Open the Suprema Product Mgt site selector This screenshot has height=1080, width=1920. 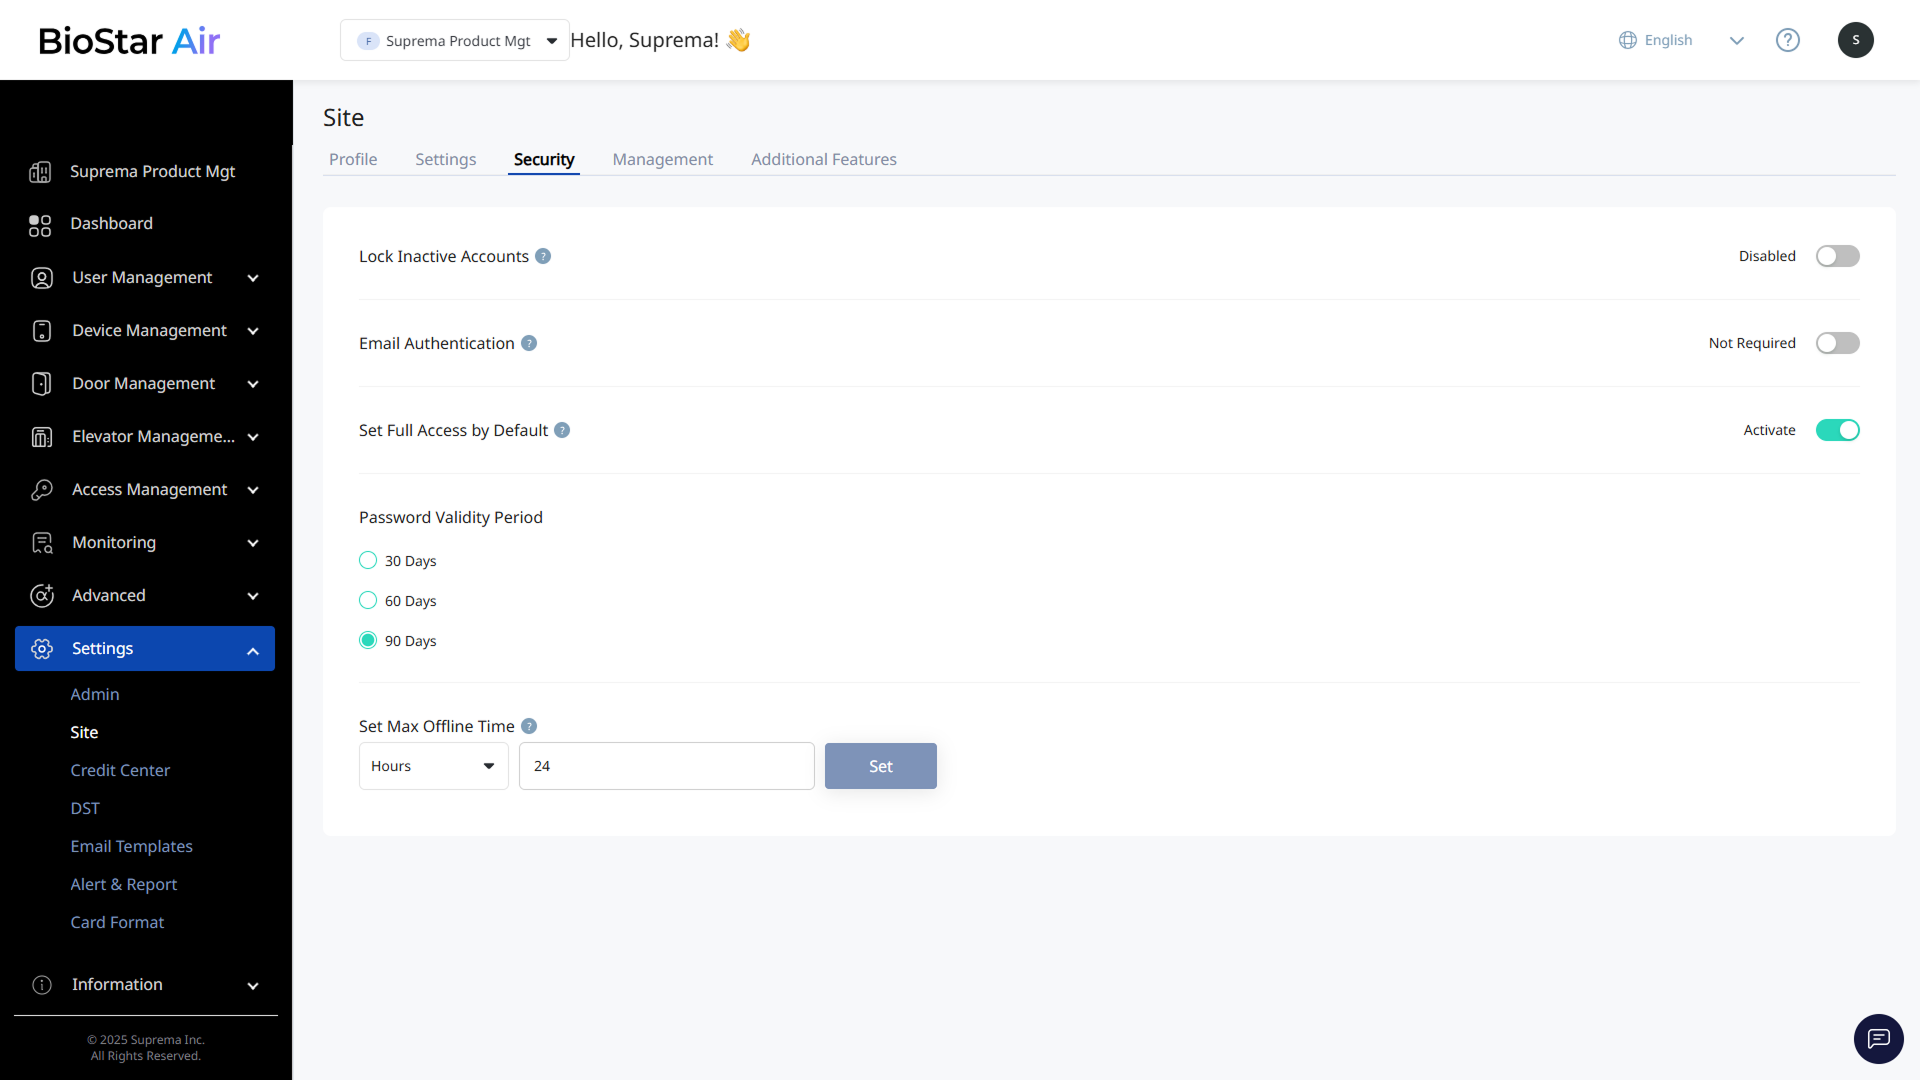click(455, 41)
